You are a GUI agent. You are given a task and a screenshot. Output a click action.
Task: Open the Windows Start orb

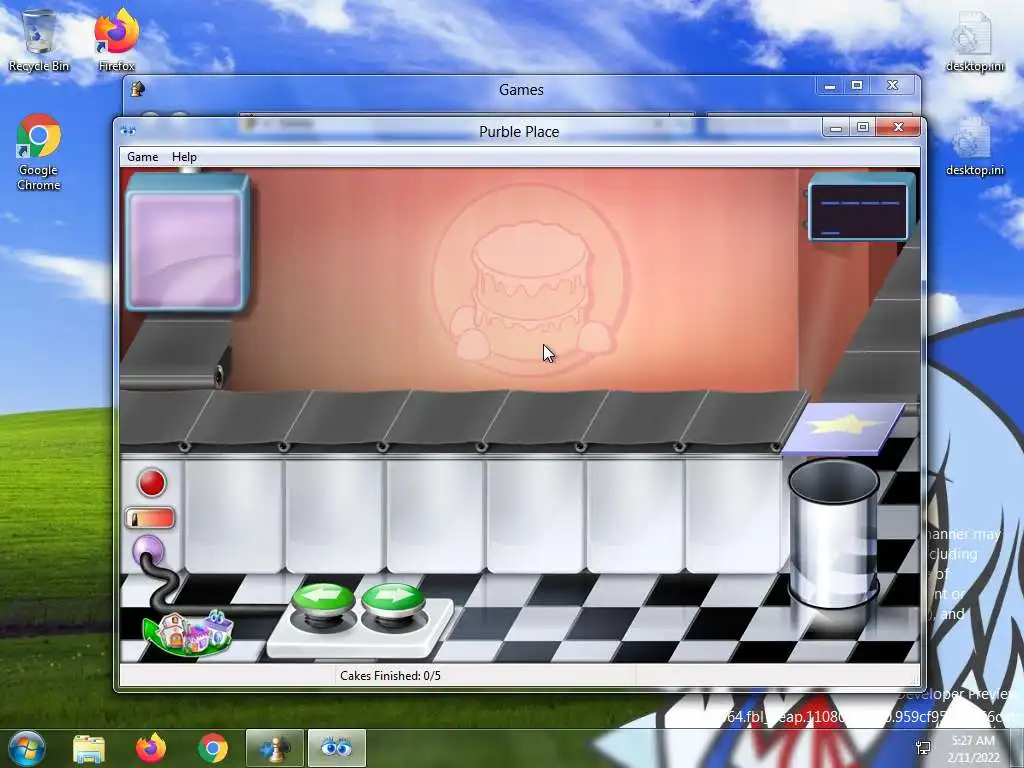(27, 748)
